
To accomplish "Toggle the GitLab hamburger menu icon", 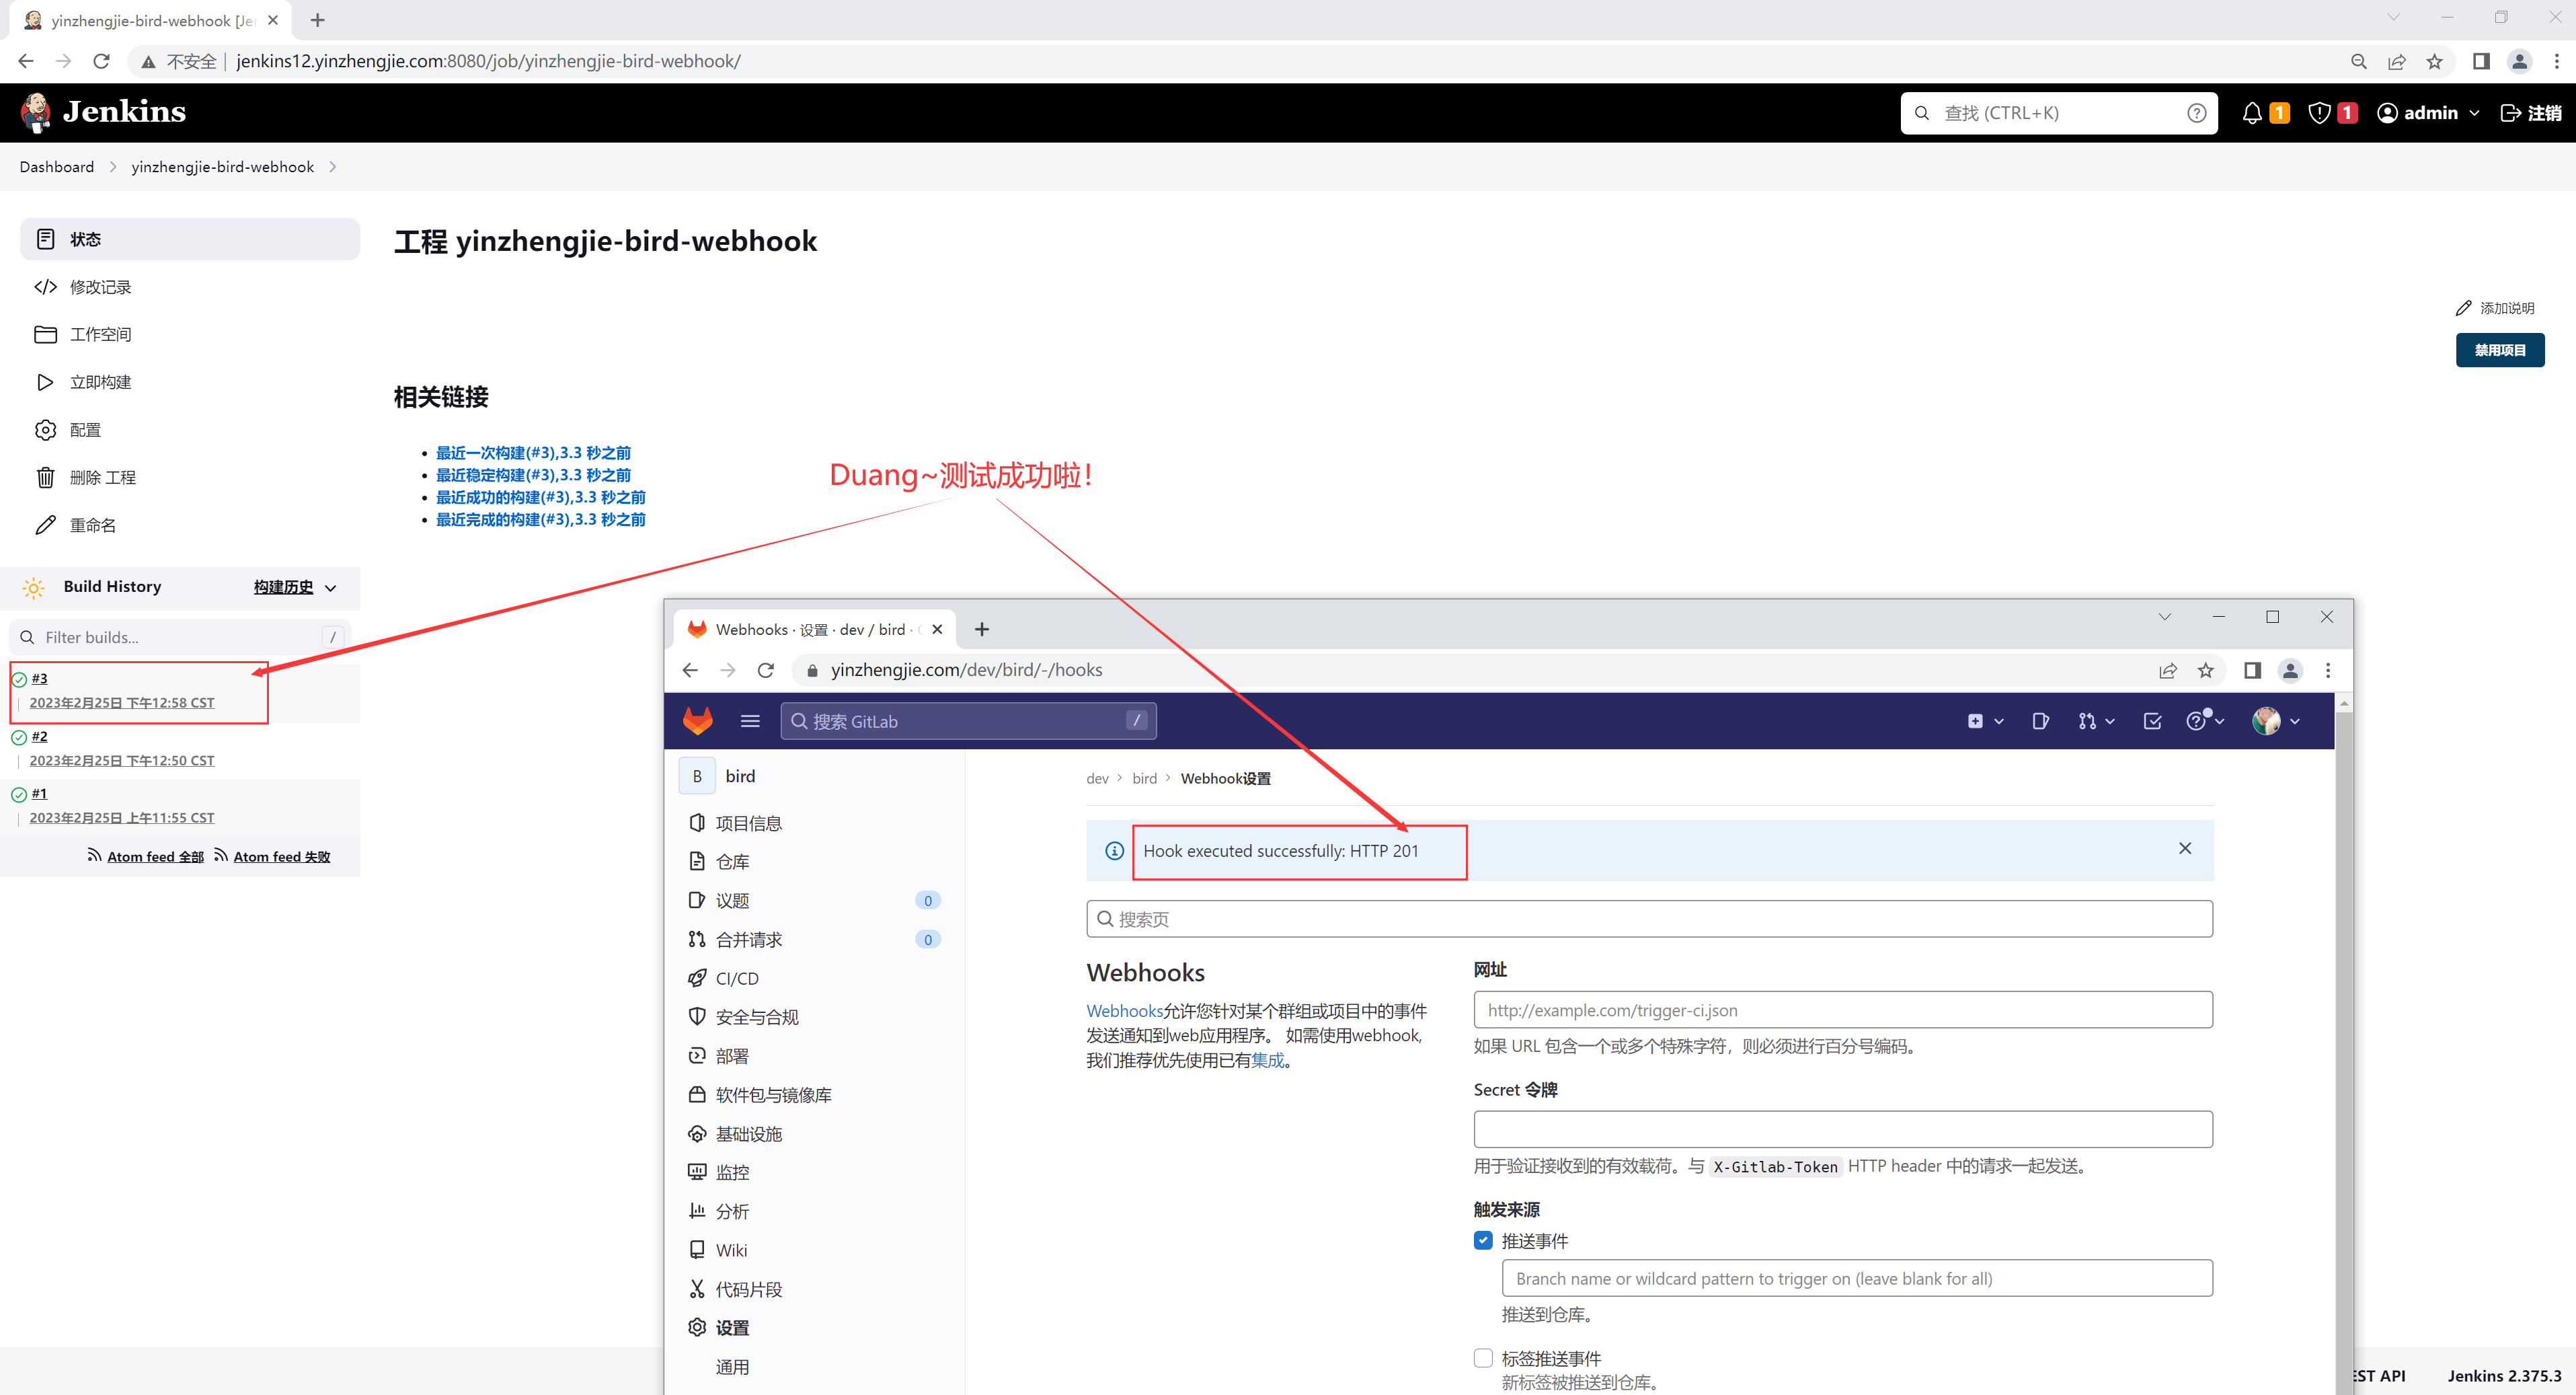I will [750, 721].
